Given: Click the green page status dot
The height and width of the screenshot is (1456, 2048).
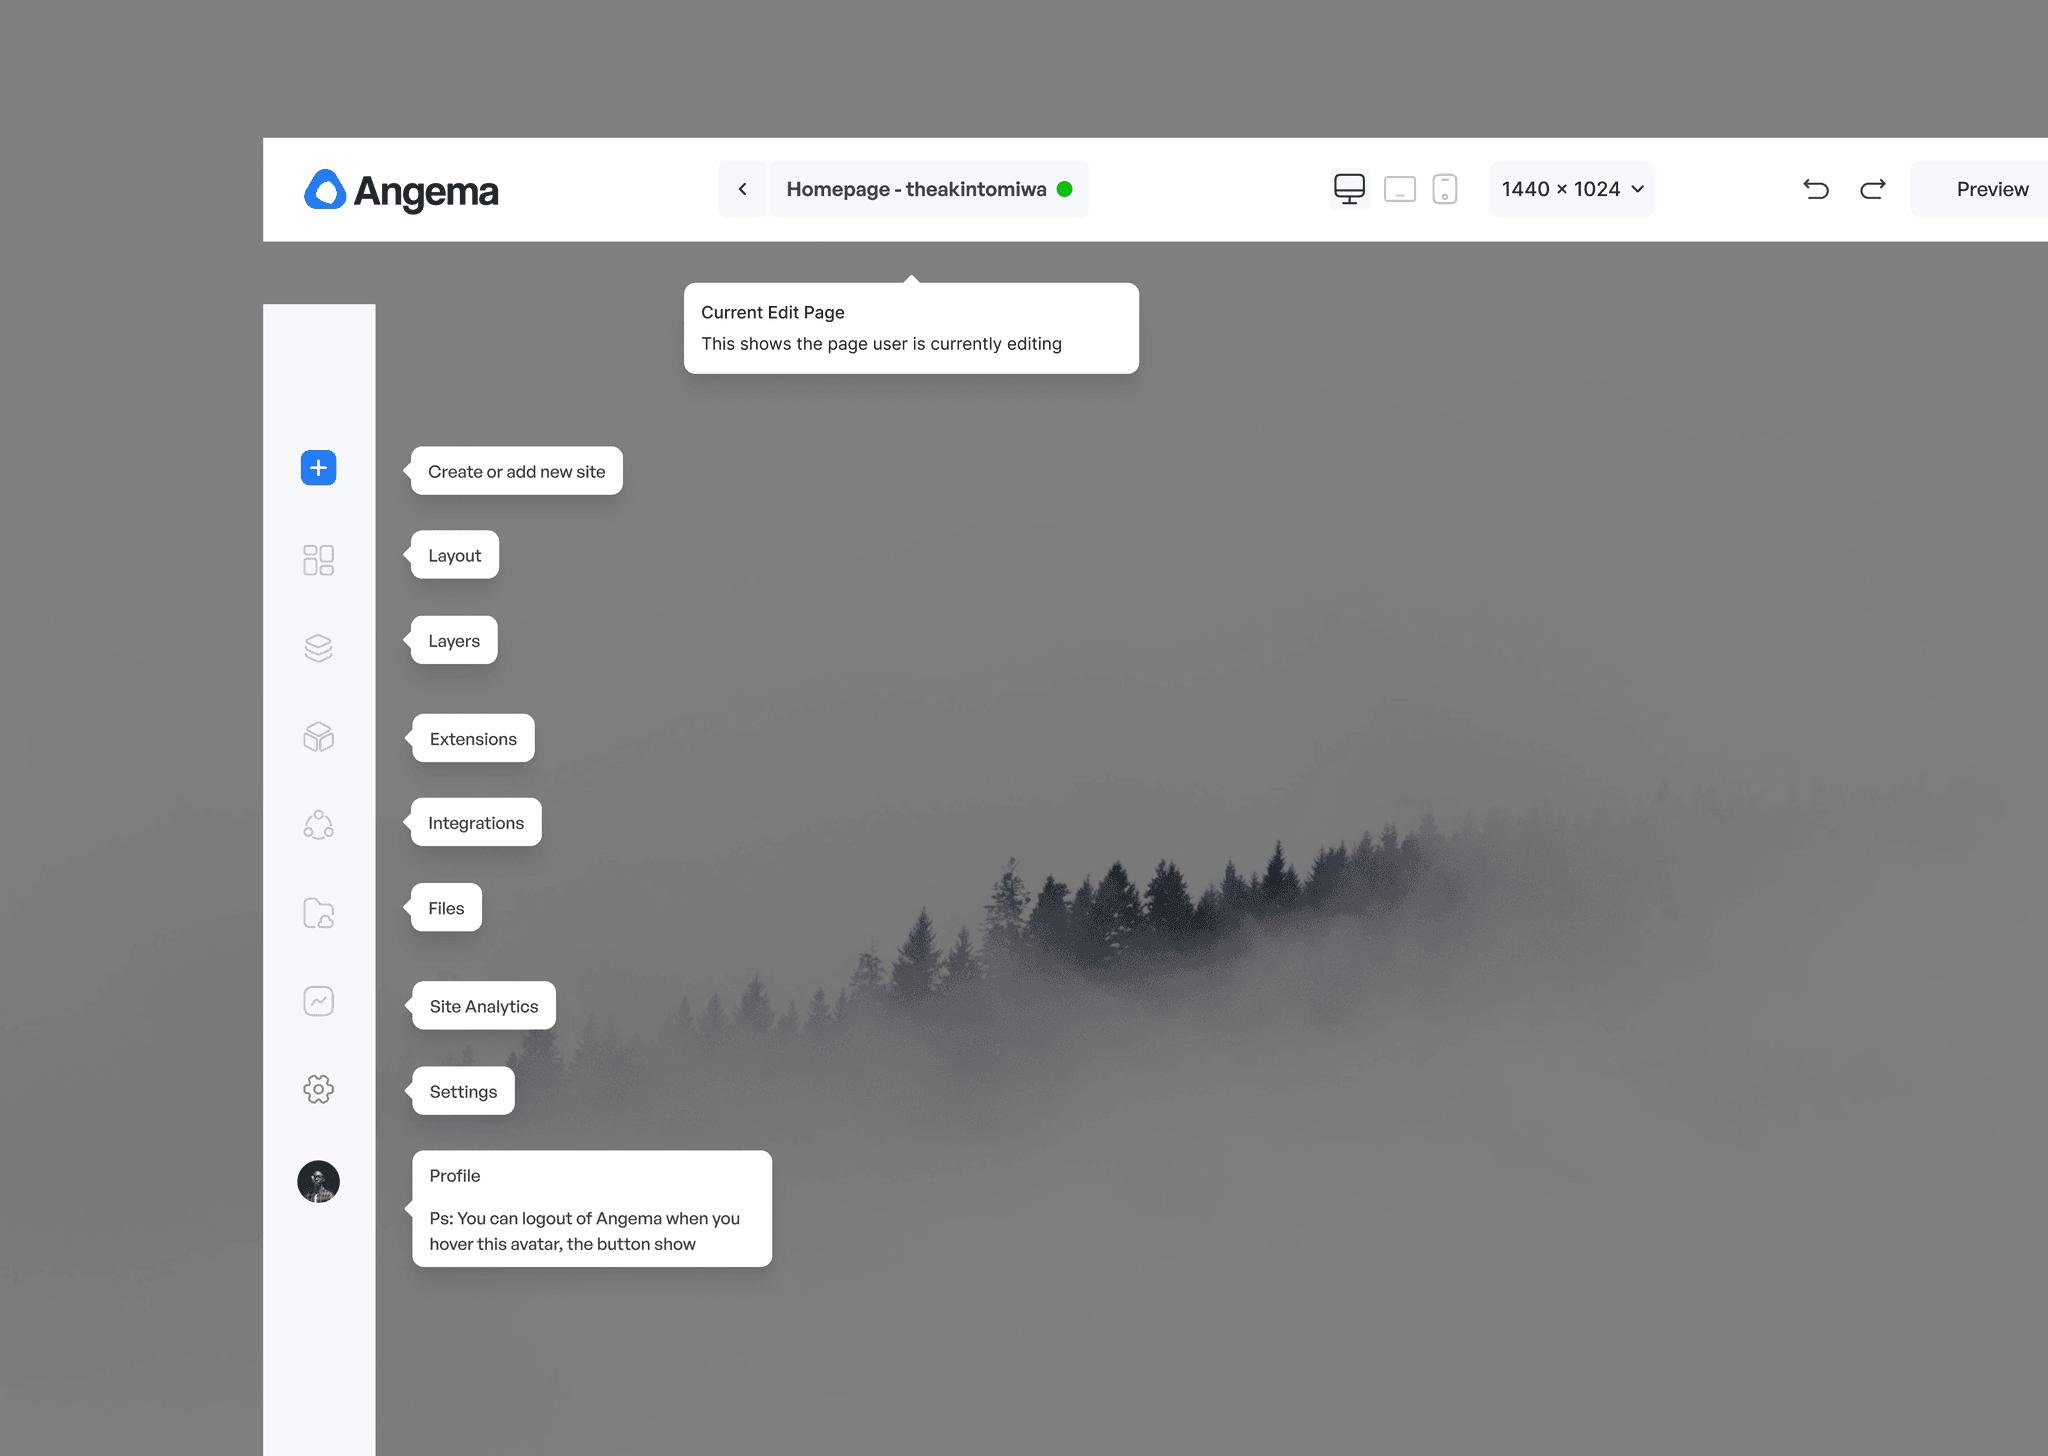Looking at the screenshot, I should point(1065,189).
